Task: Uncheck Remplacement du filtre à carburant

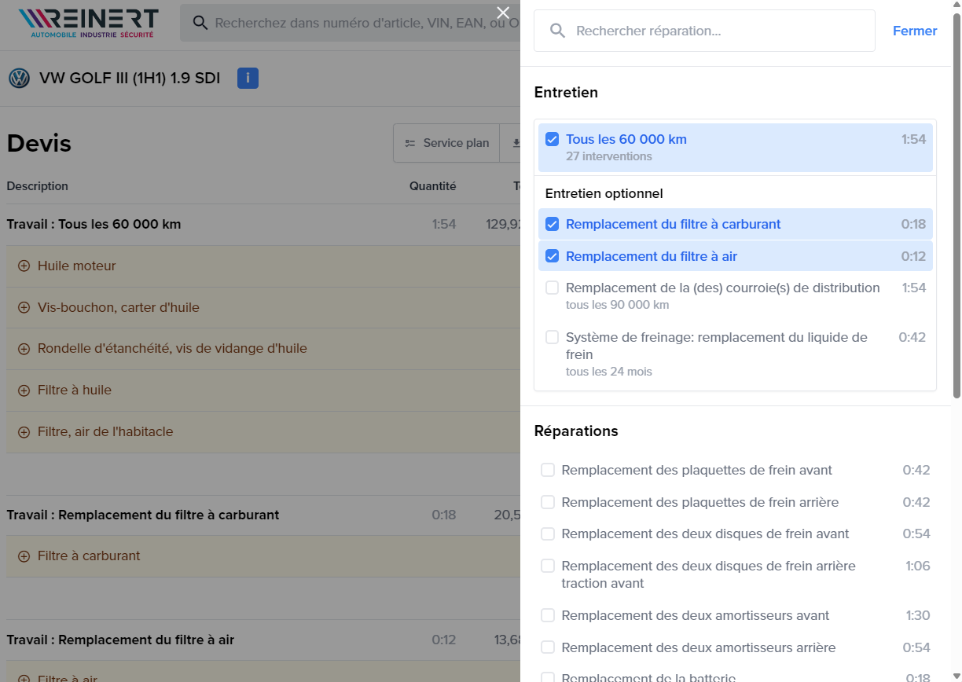Action: [552, 224]
